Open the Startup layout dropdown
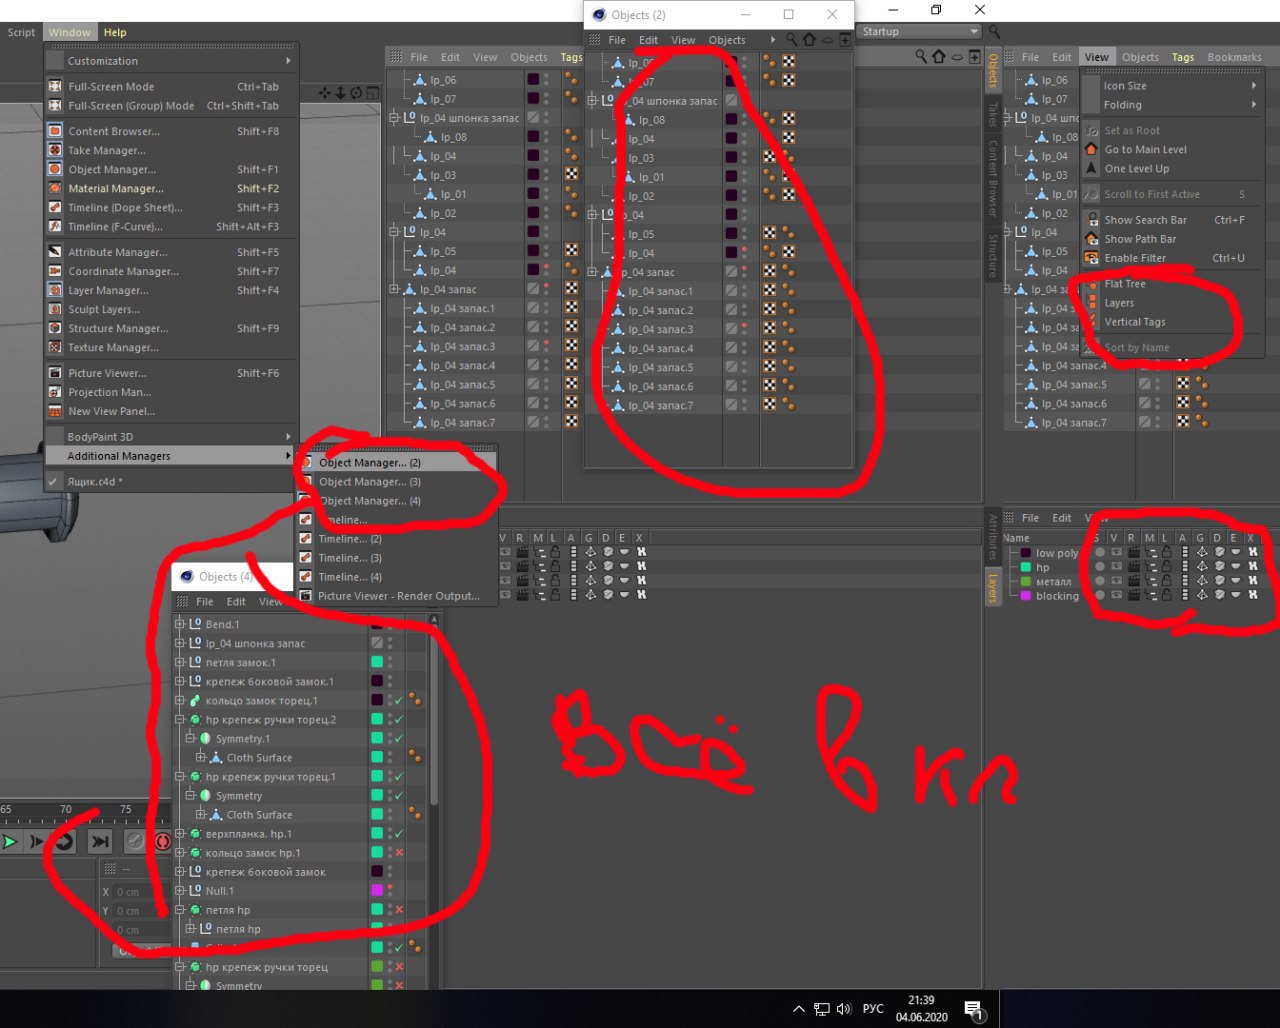The height and width of the screenshot is (1028, 1280). point(920,31)
